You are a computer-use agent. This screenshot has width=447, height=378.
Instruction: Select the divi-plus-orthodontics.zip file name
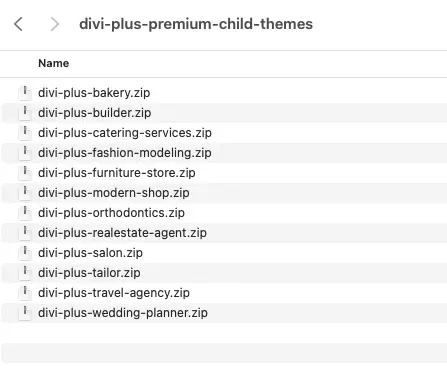[x=111, y=213]
